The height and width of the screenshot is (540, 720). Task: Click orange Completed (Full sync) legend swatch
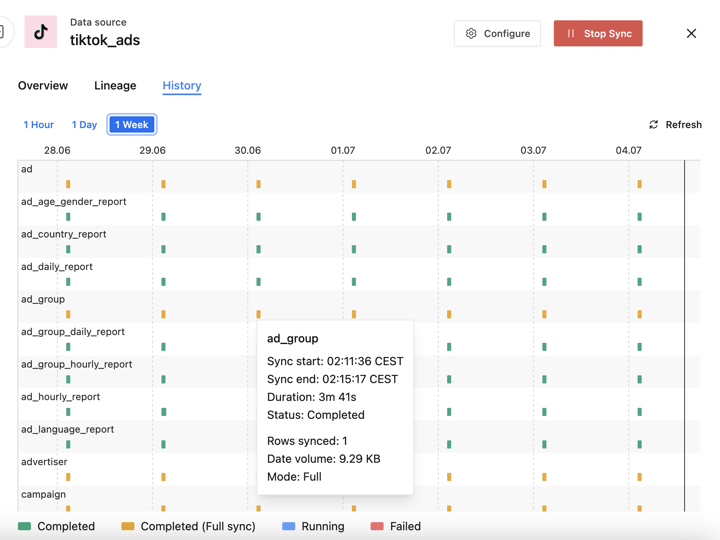(128, 526)
